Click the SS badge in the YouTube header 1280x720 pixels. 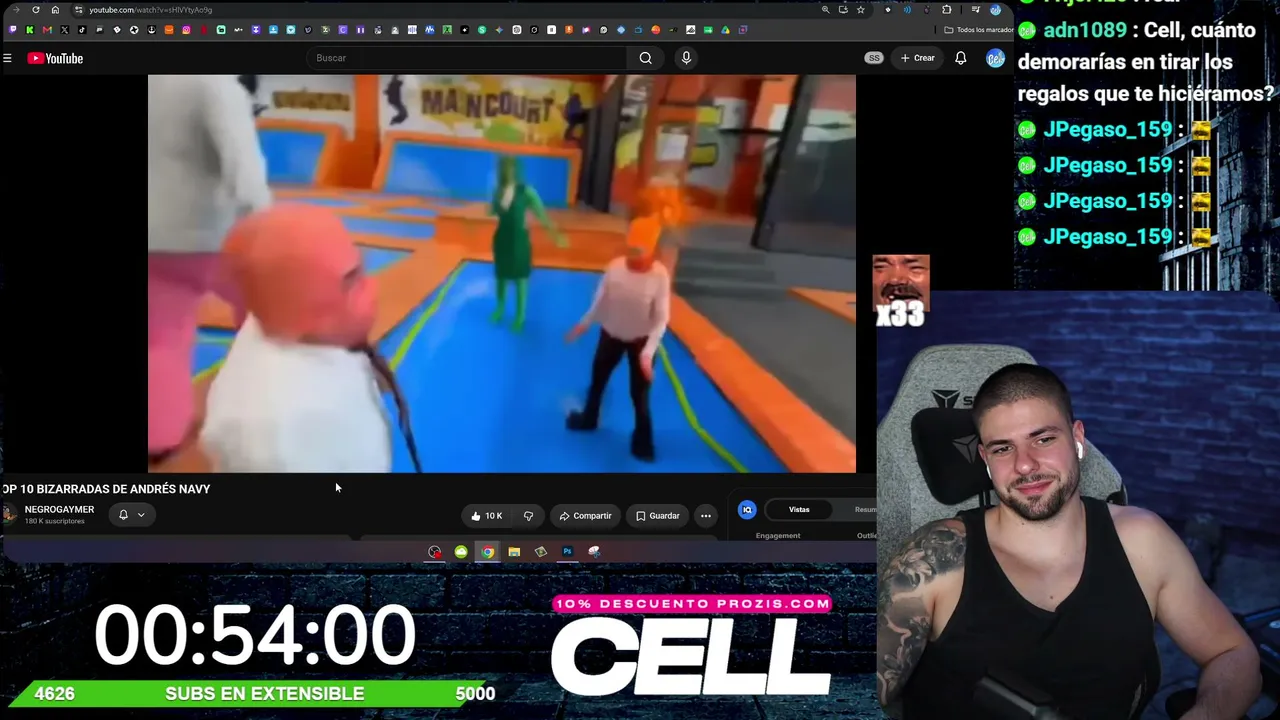tap(874, 58)
